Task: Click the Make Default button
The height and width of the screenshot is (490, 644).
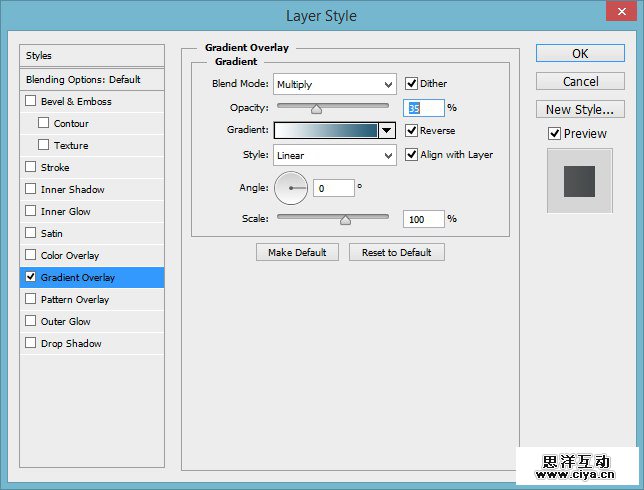Action: [297, 253]
